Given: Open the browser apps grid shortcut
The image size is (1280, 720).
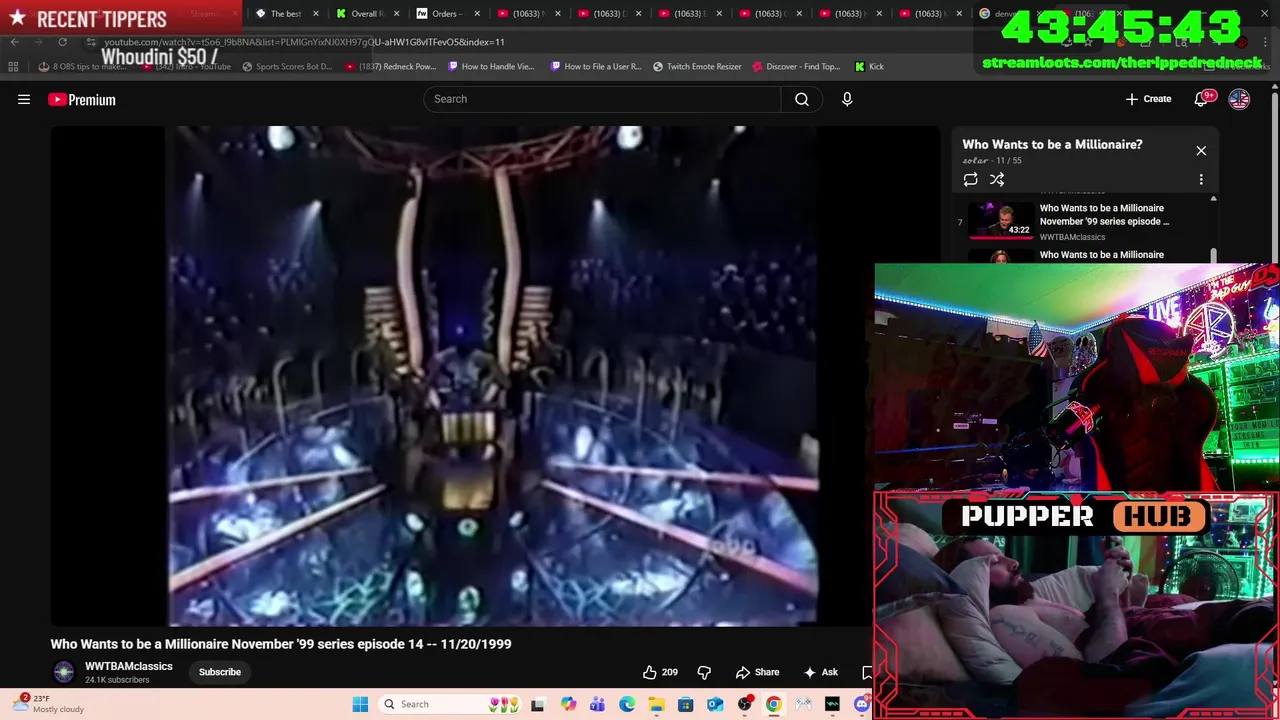Looking at the screenshot, I should [x=13, y=67].
